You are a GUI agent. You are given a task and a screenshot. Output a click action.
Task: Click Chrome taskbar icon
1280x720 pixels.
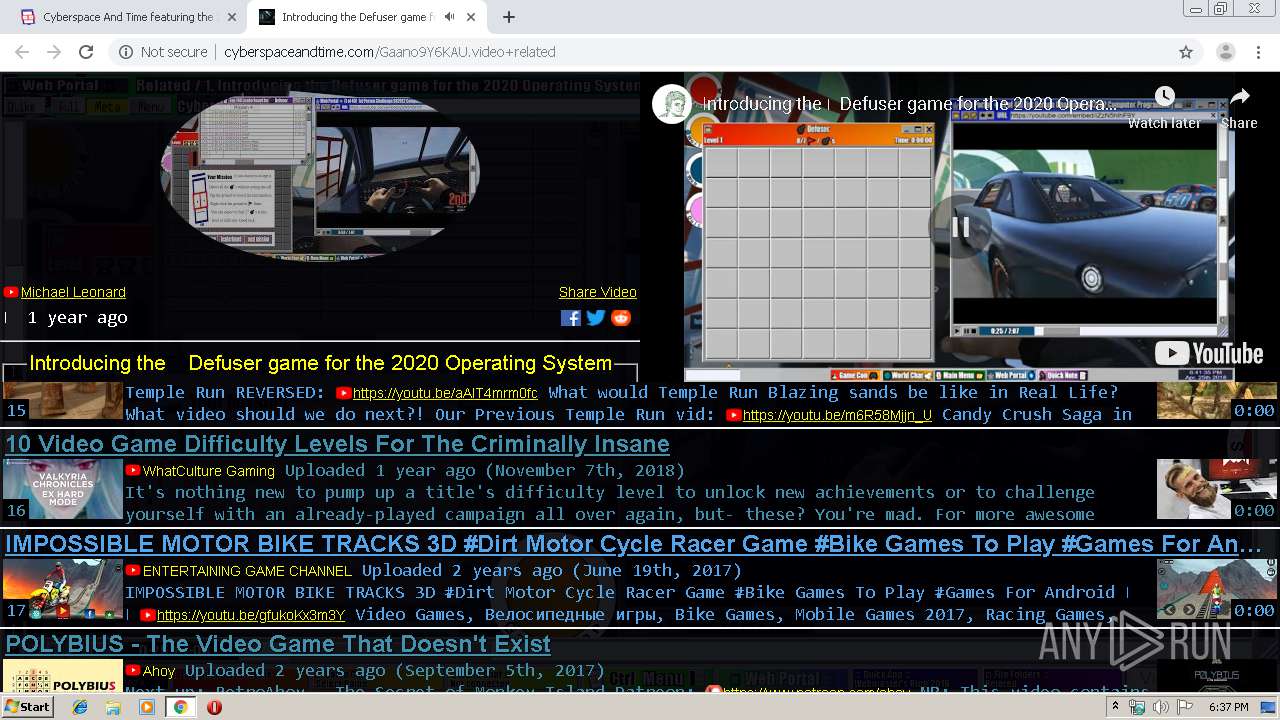pos(180,707)
